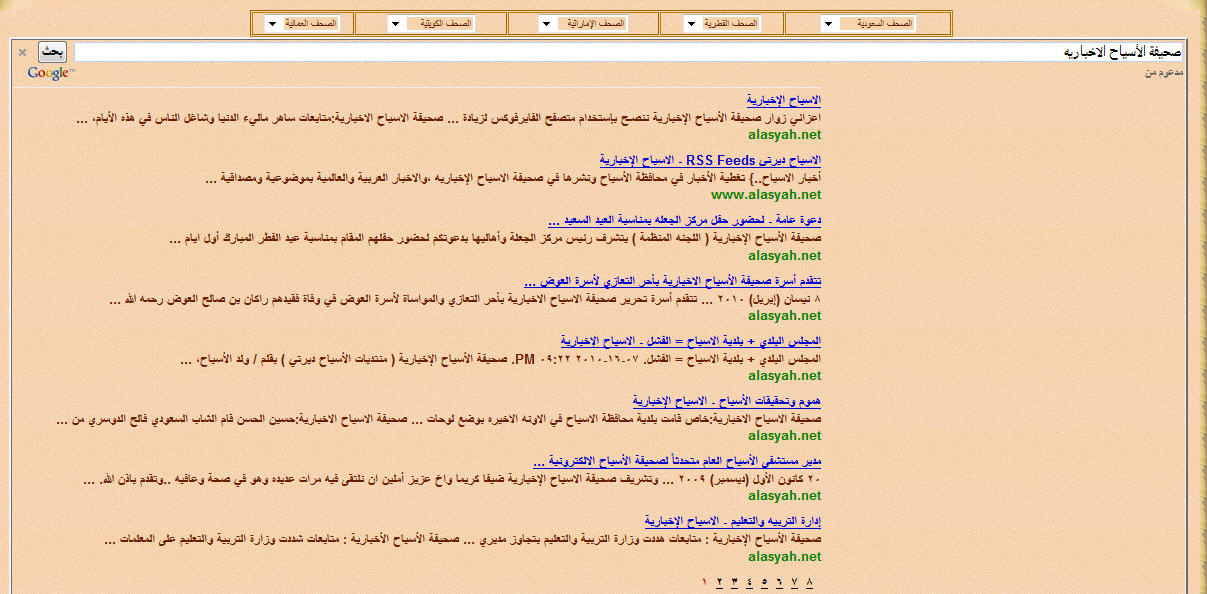Screen dimensions: 1207x594
Task: Jump to results page ٥
Action: [x=764, y=582]
